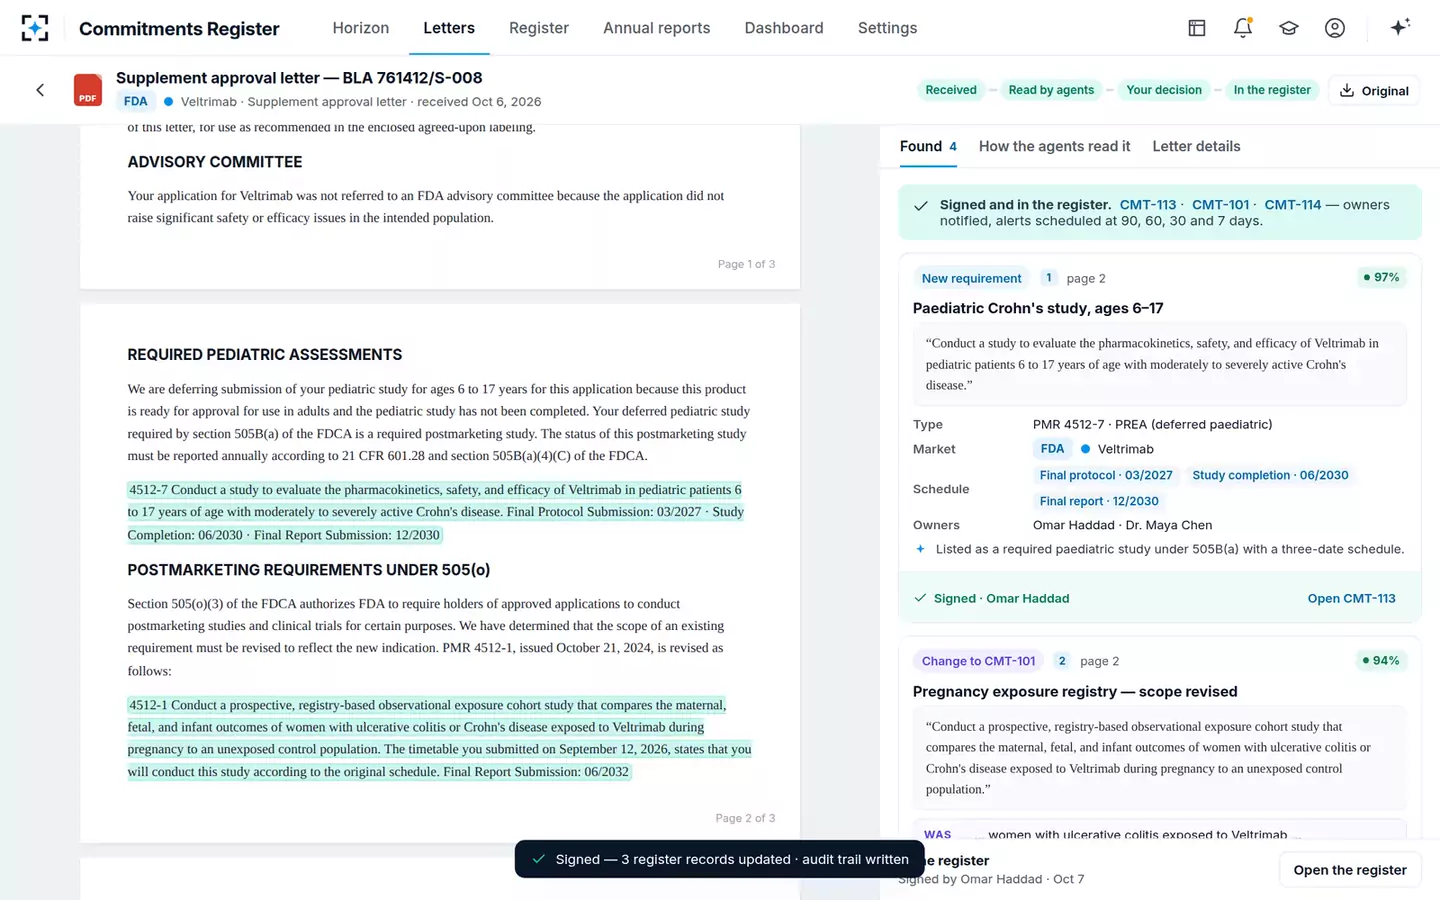Open Annual reports tab

pos(657,28)
